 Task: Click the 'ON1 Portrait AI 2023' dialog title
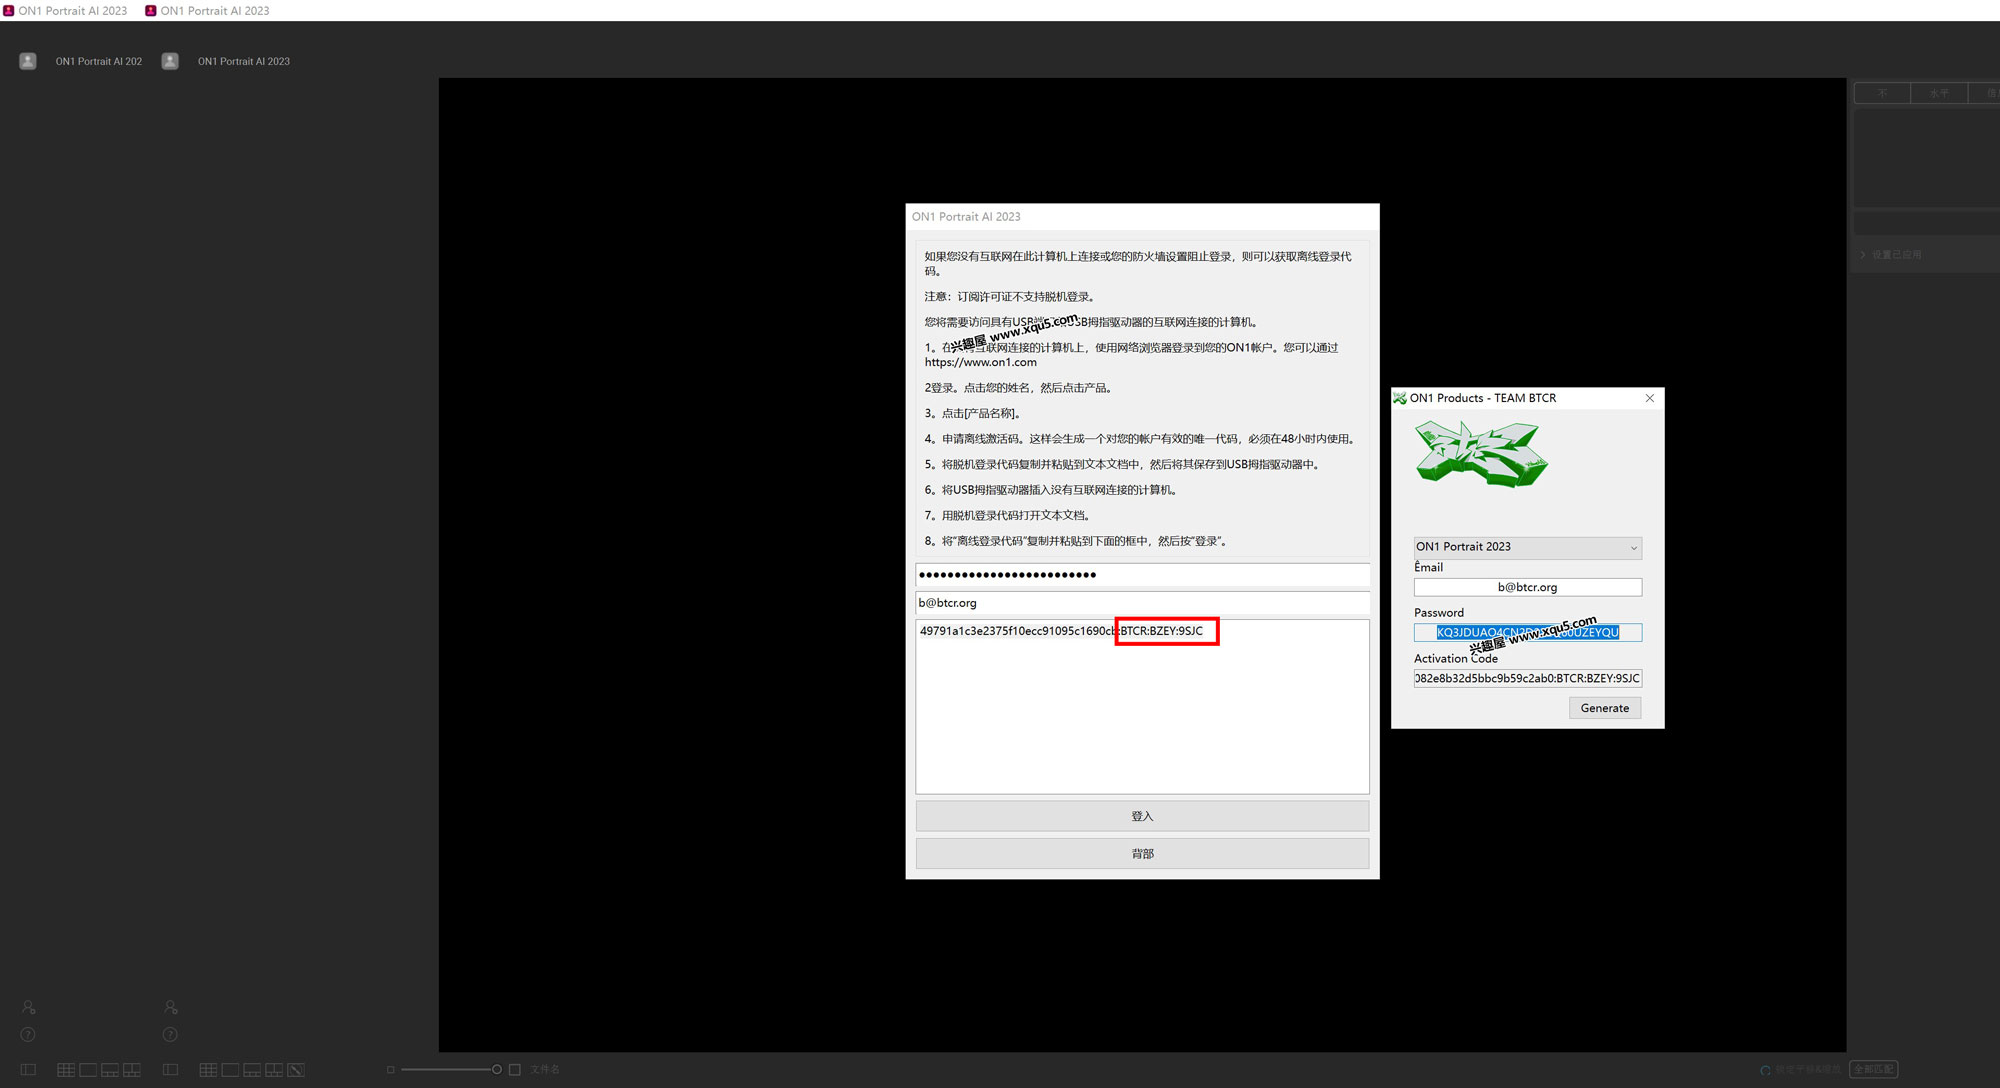[966, 217]
